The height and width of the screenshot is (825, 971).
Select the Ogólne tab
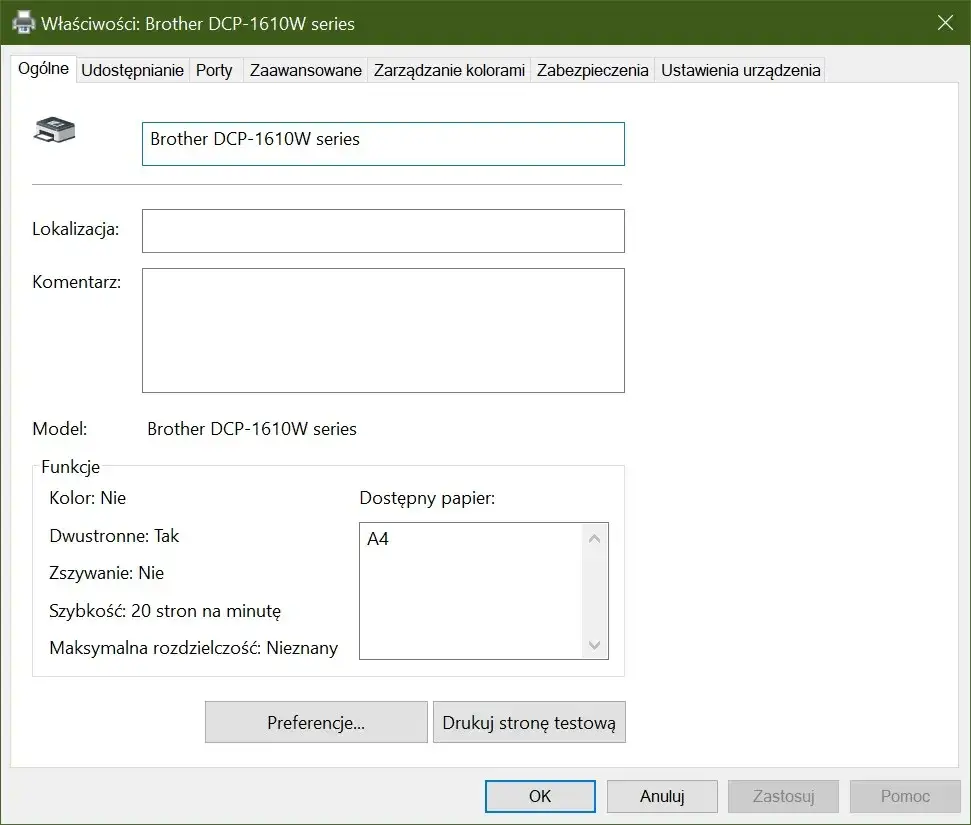pos(44,69)
